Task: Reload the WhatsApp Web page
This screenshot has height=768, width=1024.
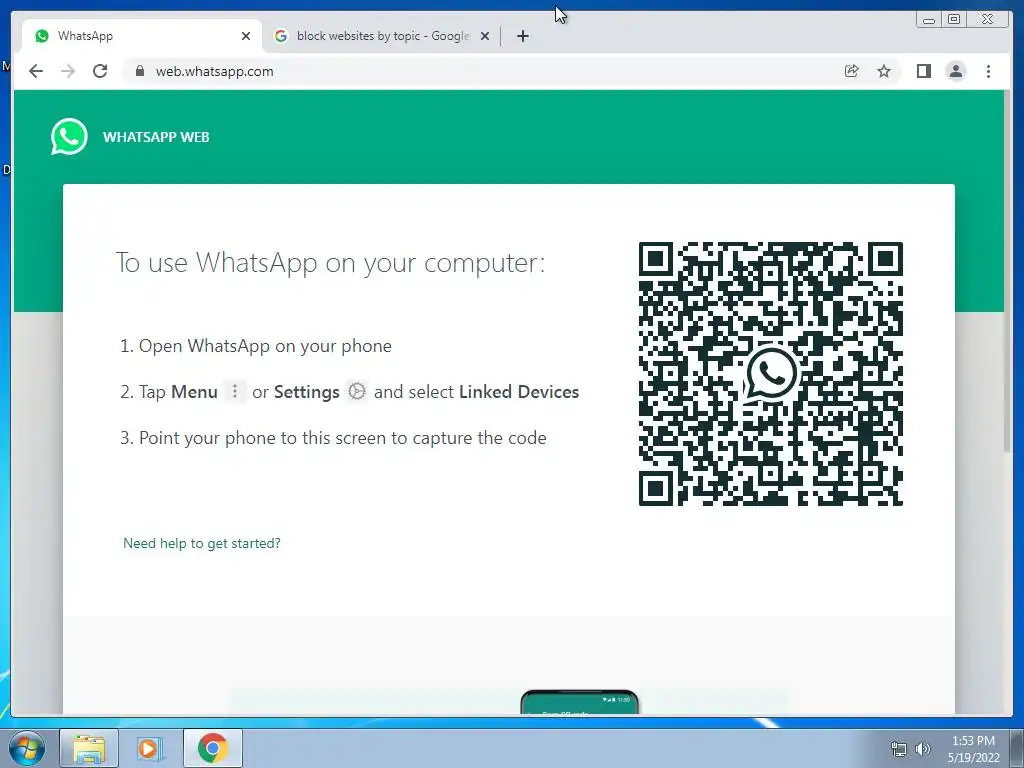Action: (x=100, y=71)
